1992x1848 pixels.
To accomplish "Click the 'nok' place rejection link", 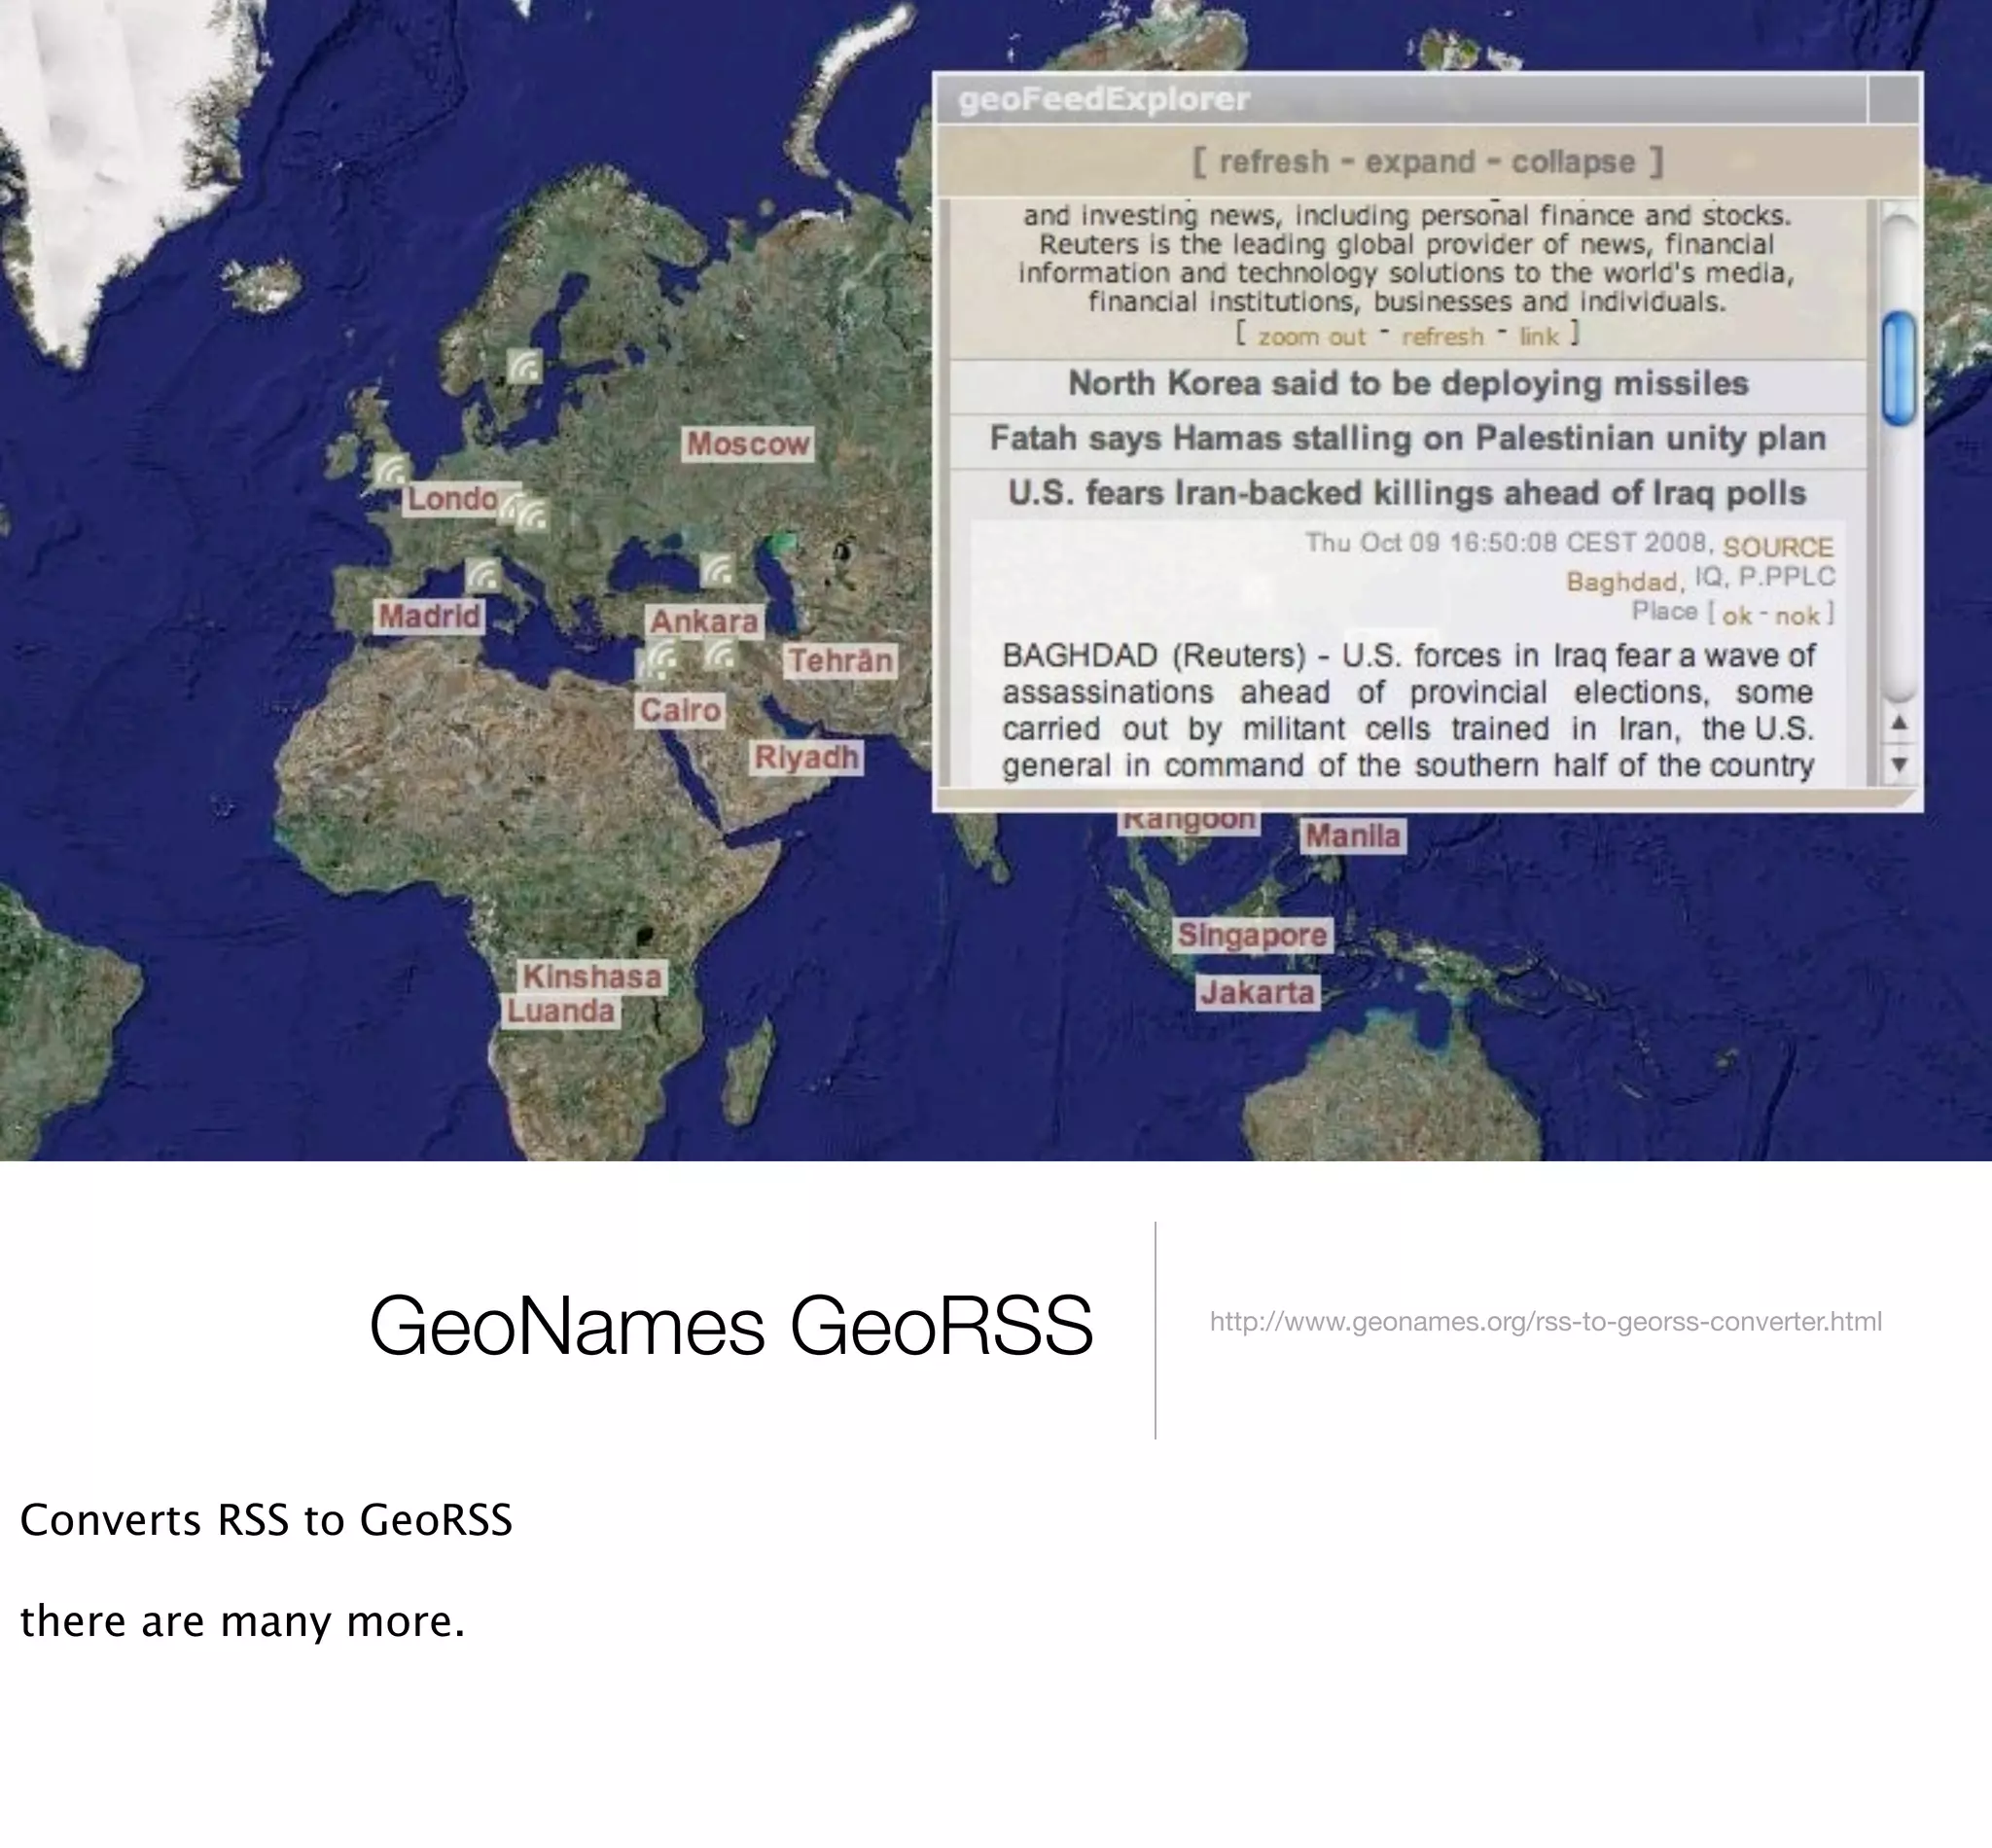I will 1797,616.
